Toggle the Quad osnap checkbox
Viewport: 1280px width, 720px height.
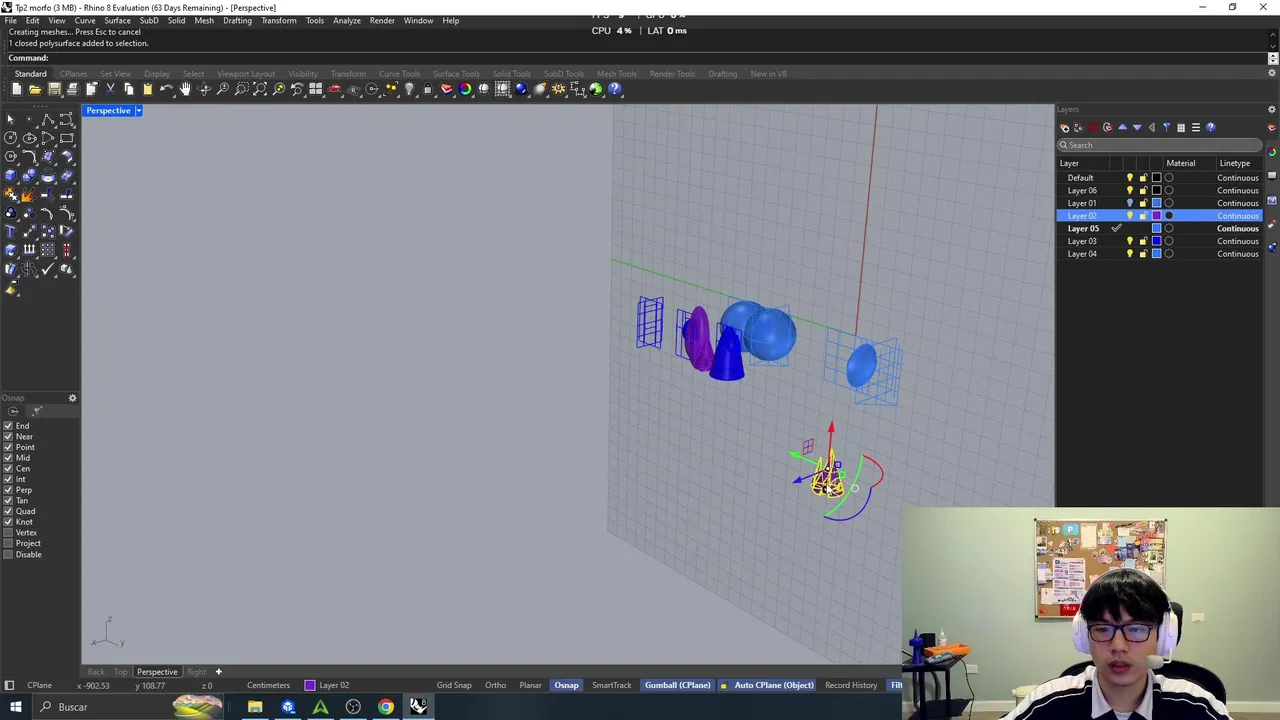click(x=8, y=511)
